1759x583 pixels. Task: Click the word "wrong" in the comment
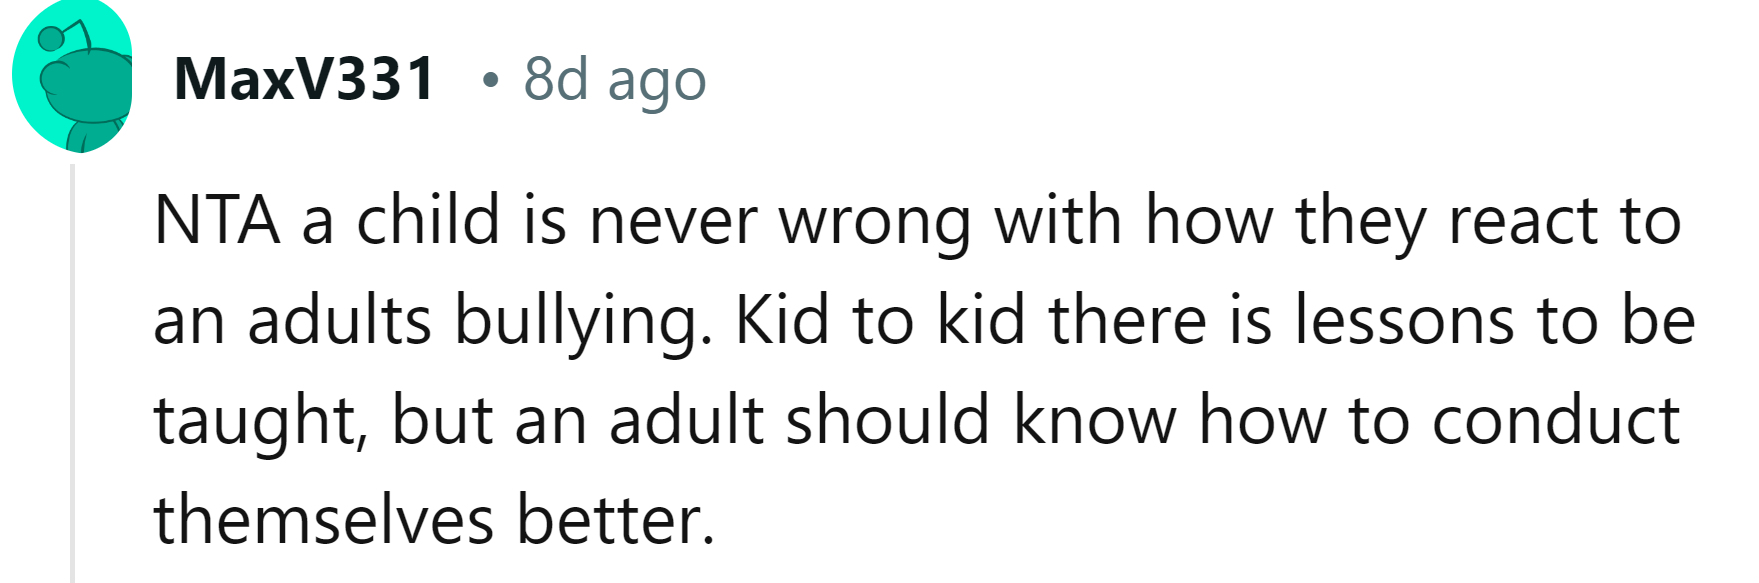pos(875,222)
